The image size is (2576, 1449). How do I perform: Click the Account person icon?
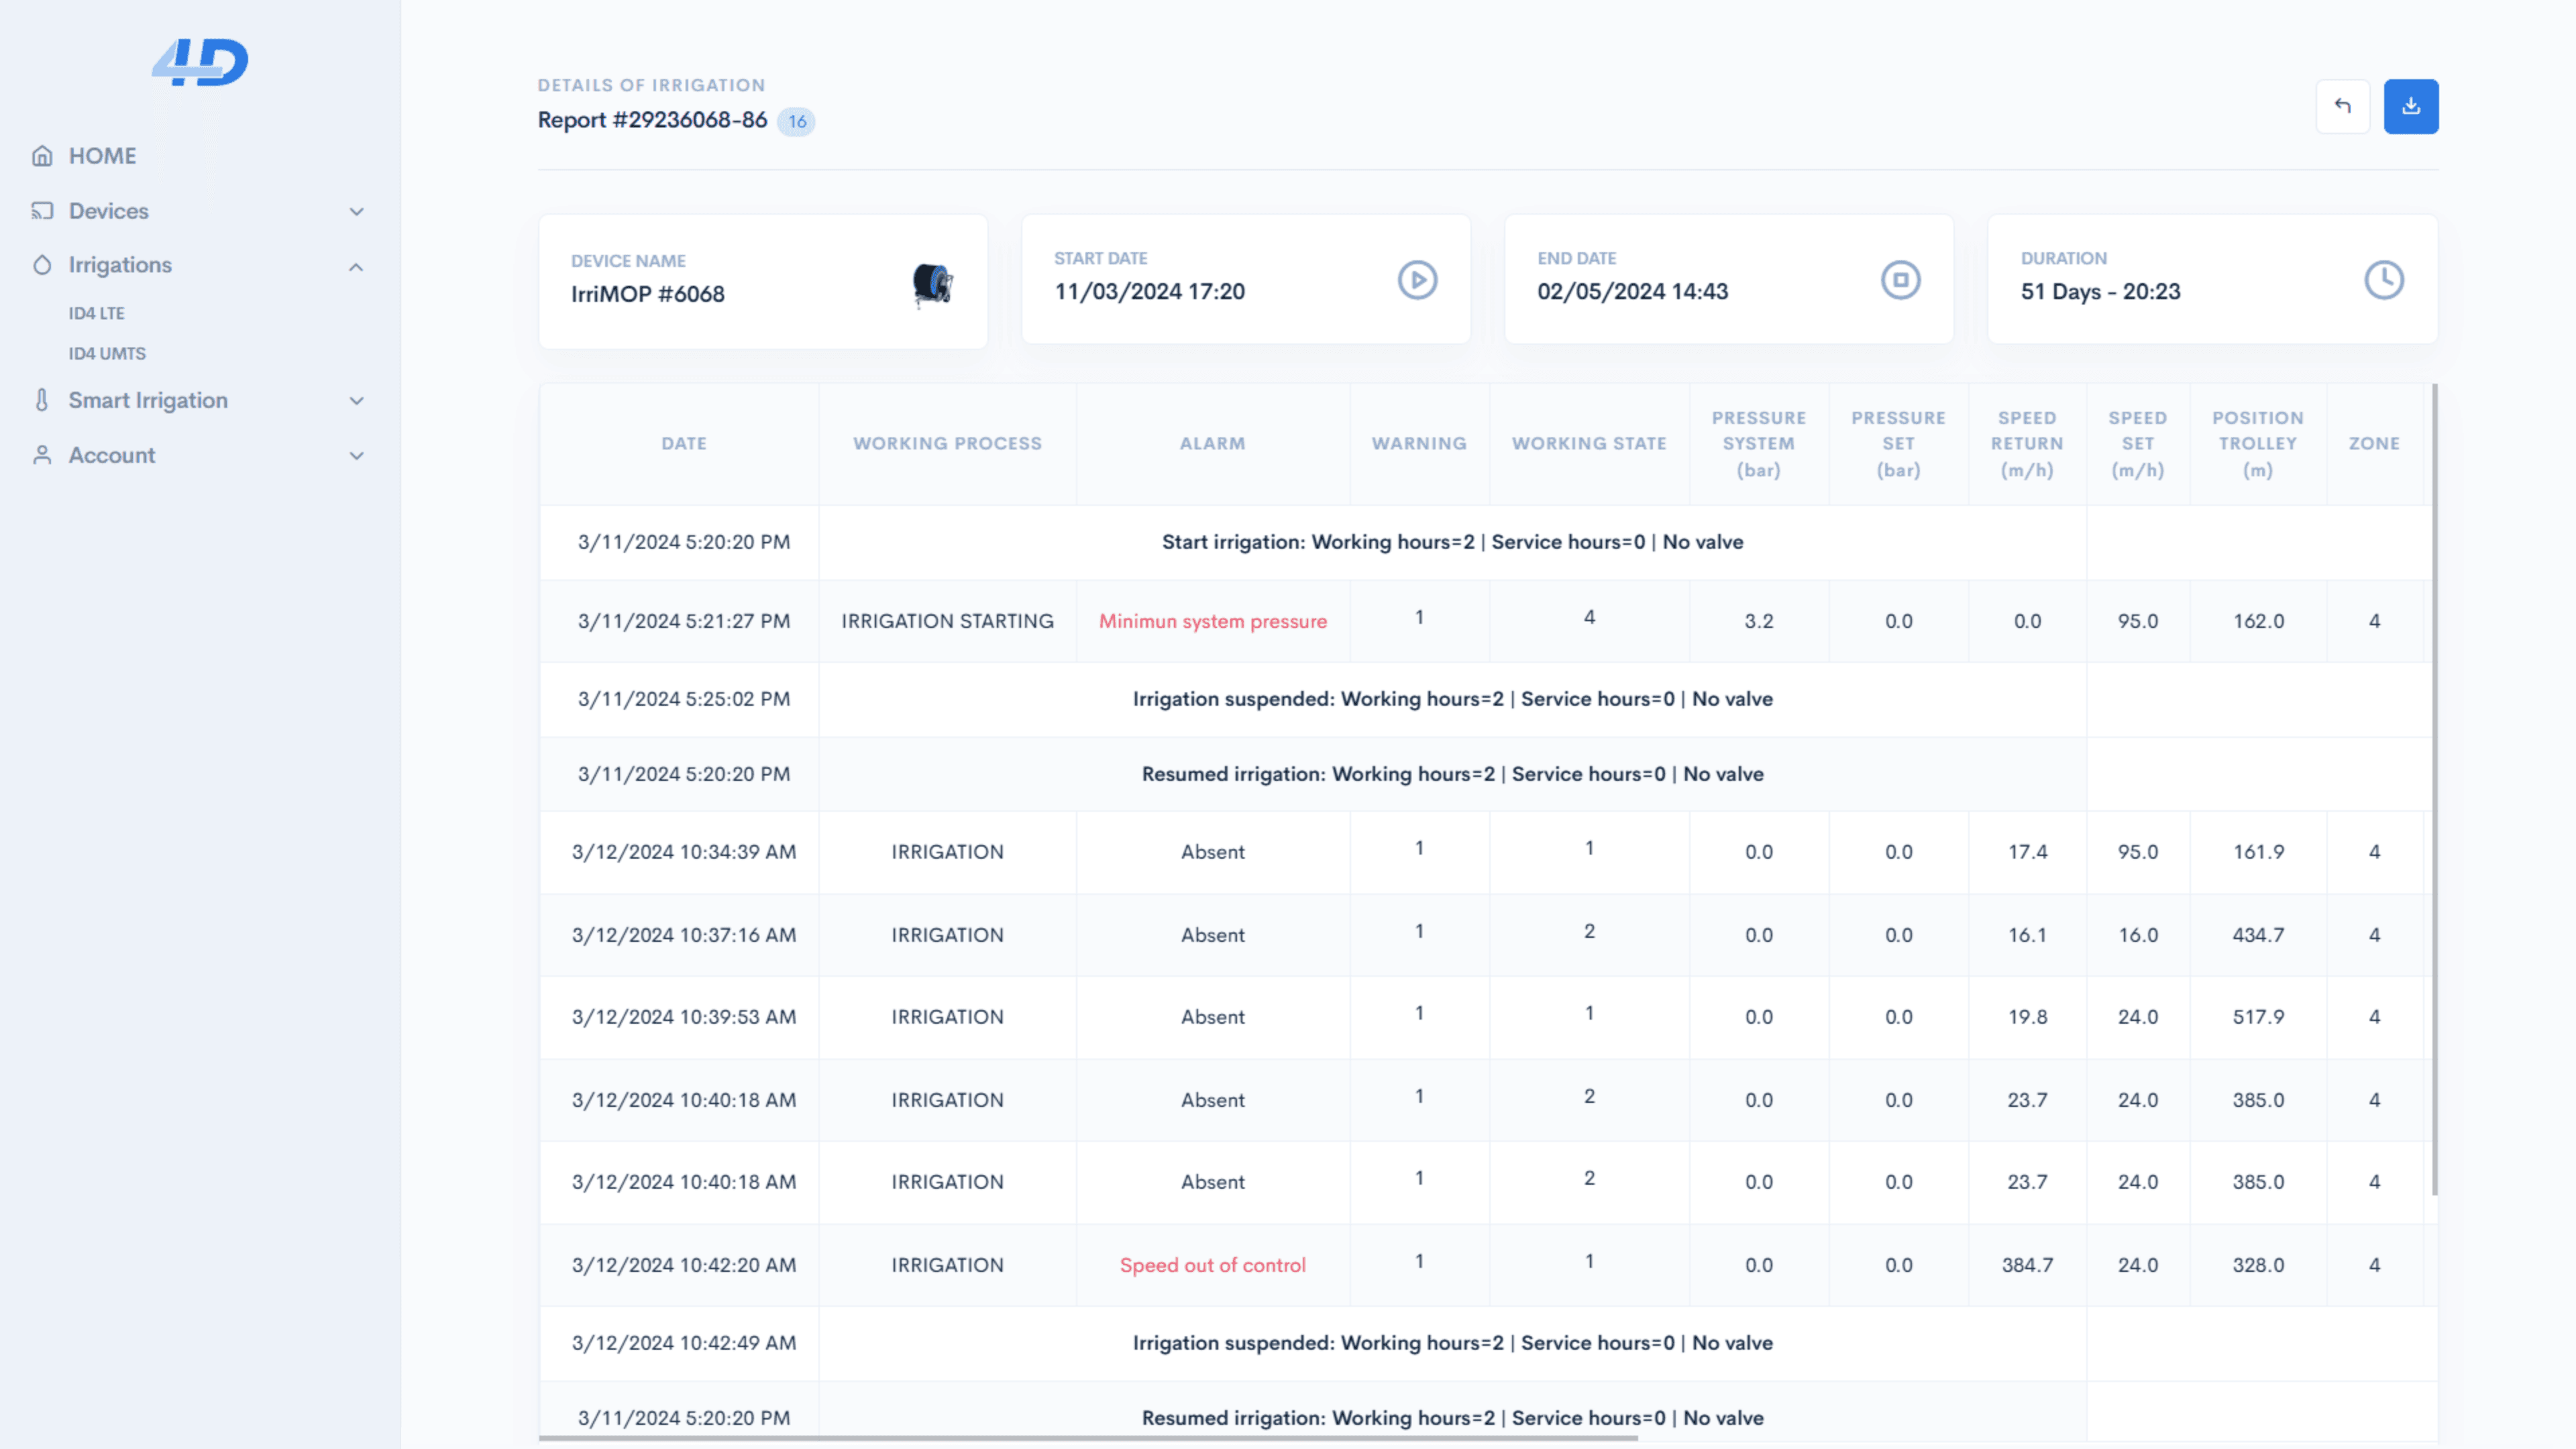pos(42,455)
